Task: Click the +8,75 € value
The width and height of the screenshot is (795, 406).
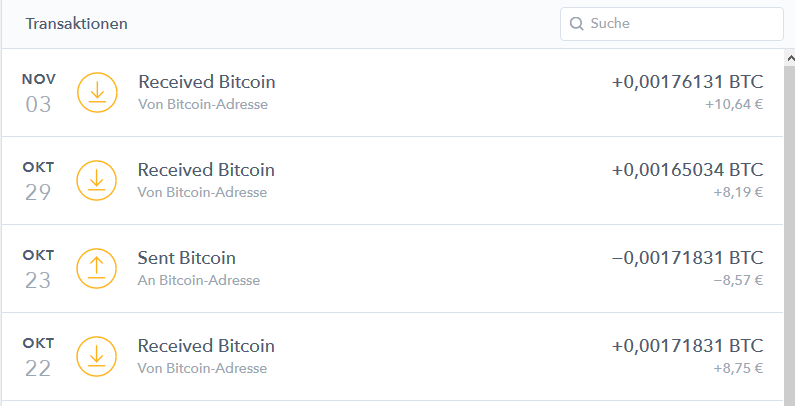Action: point(738,368)
